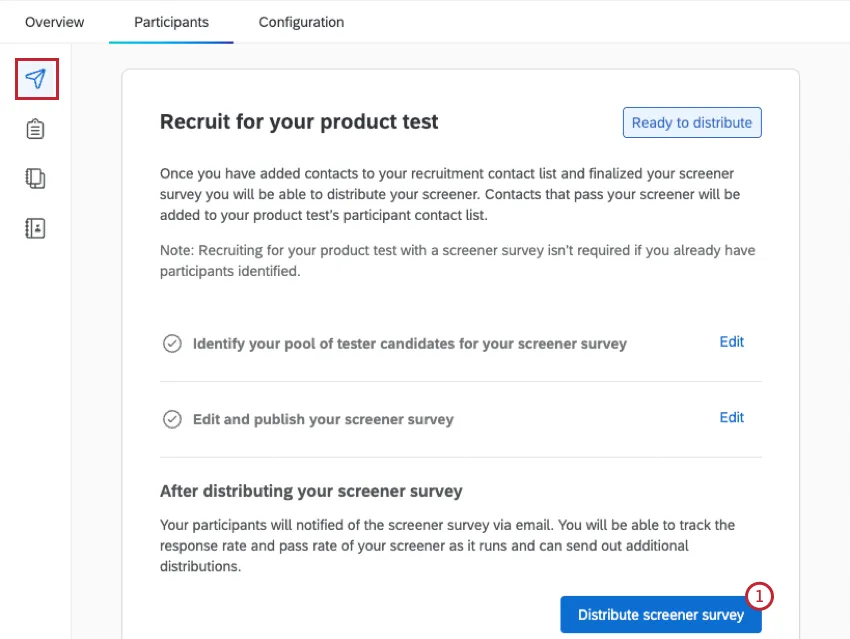Image resolution: width=850 pixels, height=639 pixels.
Task: Click the Distribute screener survey button
Action: pyautogui.click(x=660, y=615)
